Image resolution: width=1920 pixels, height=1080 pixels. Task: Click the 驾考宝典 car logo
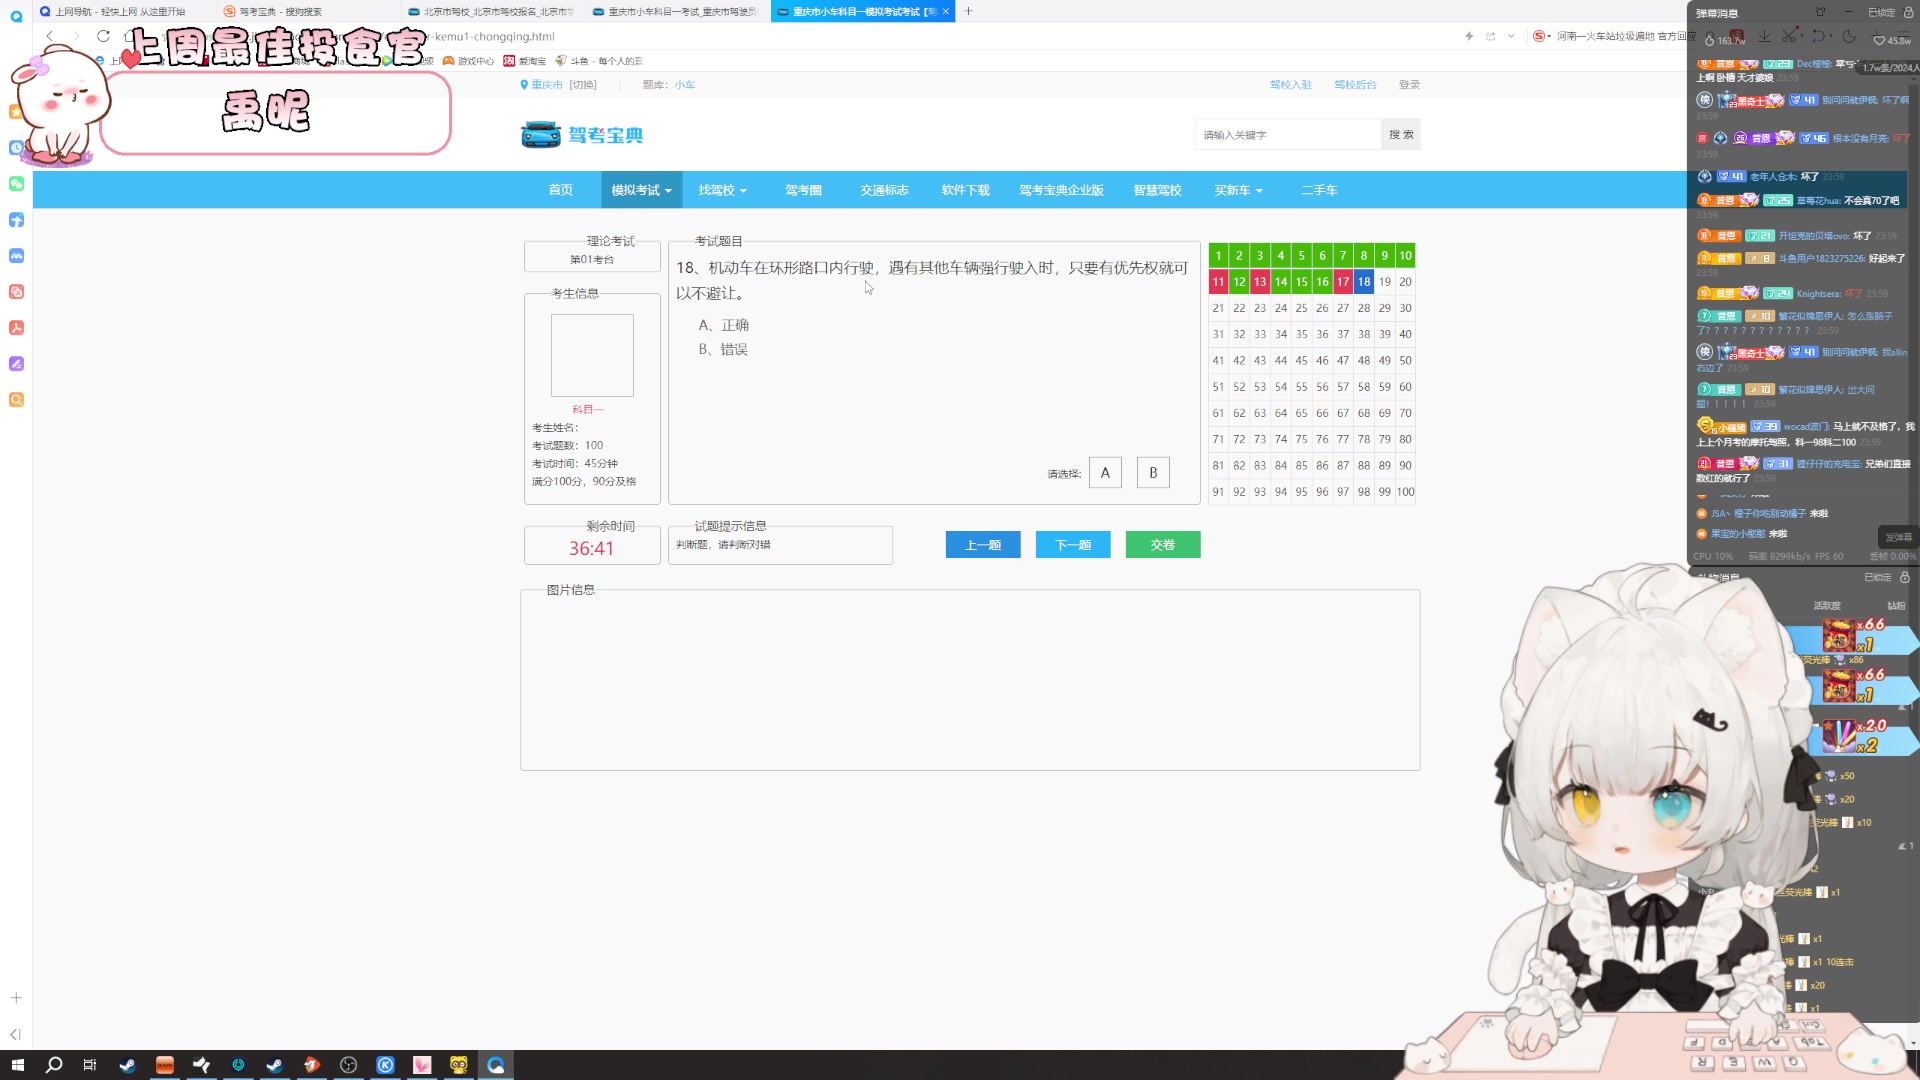click(541, 135)
